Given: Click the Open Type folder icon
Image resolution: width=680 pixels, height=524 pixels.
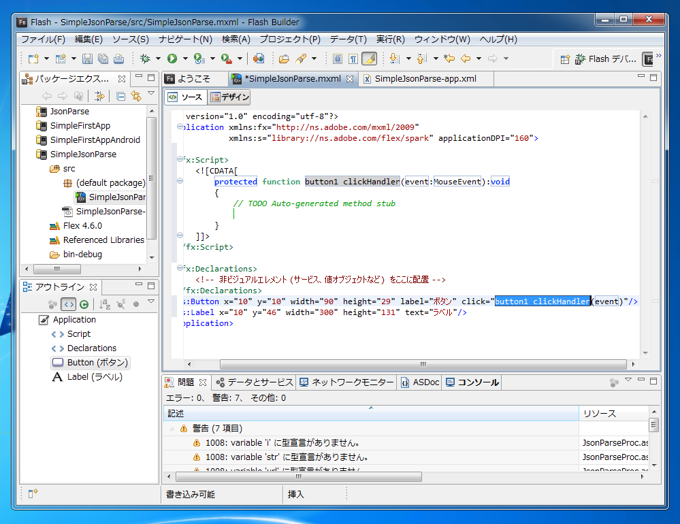Looking at the screenshot, I should 284,59.
